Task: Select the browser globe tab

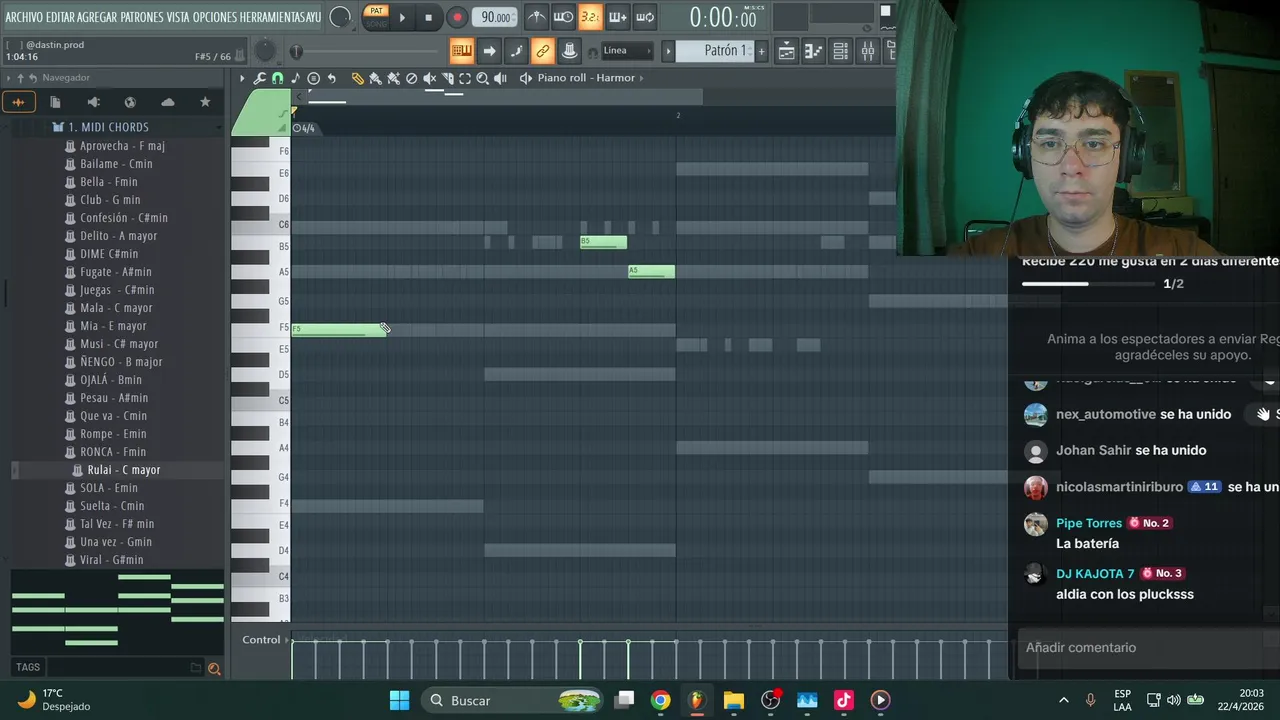Action: (x=130, y=102)
